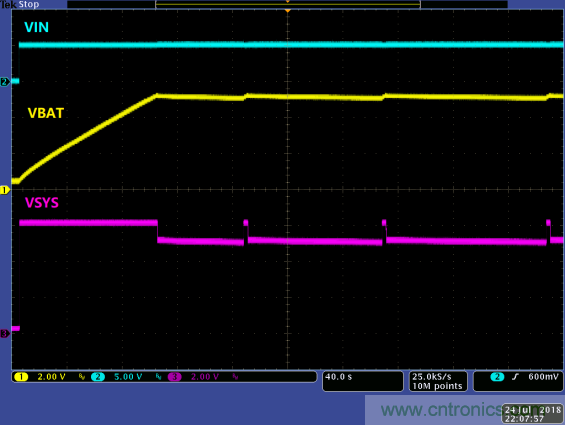This screenshot has height=425, width=565.
Task: Click the record overview bar at top
Action: 288,4
